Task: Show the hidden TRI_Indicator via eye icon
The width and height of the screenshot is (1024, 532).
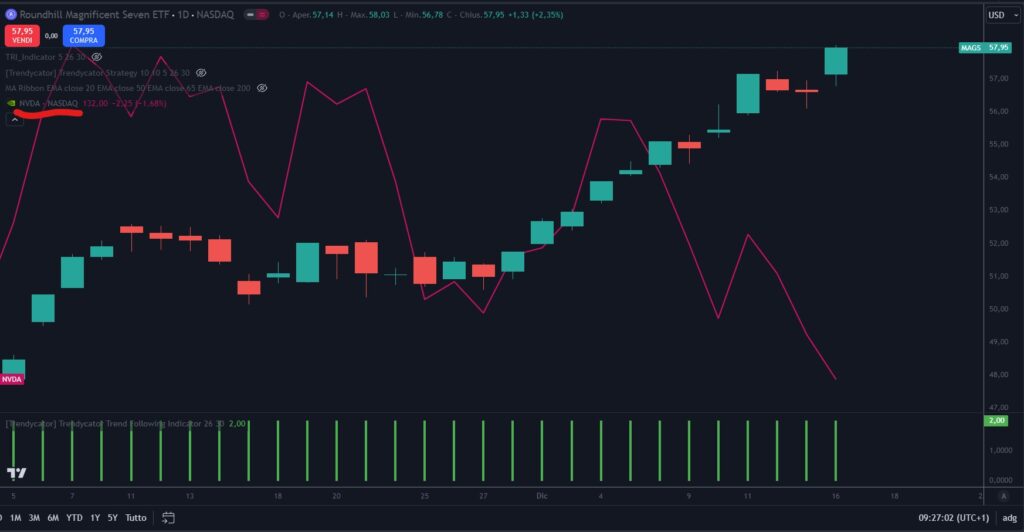Action: pyautogui.click(x=97, y=58)
